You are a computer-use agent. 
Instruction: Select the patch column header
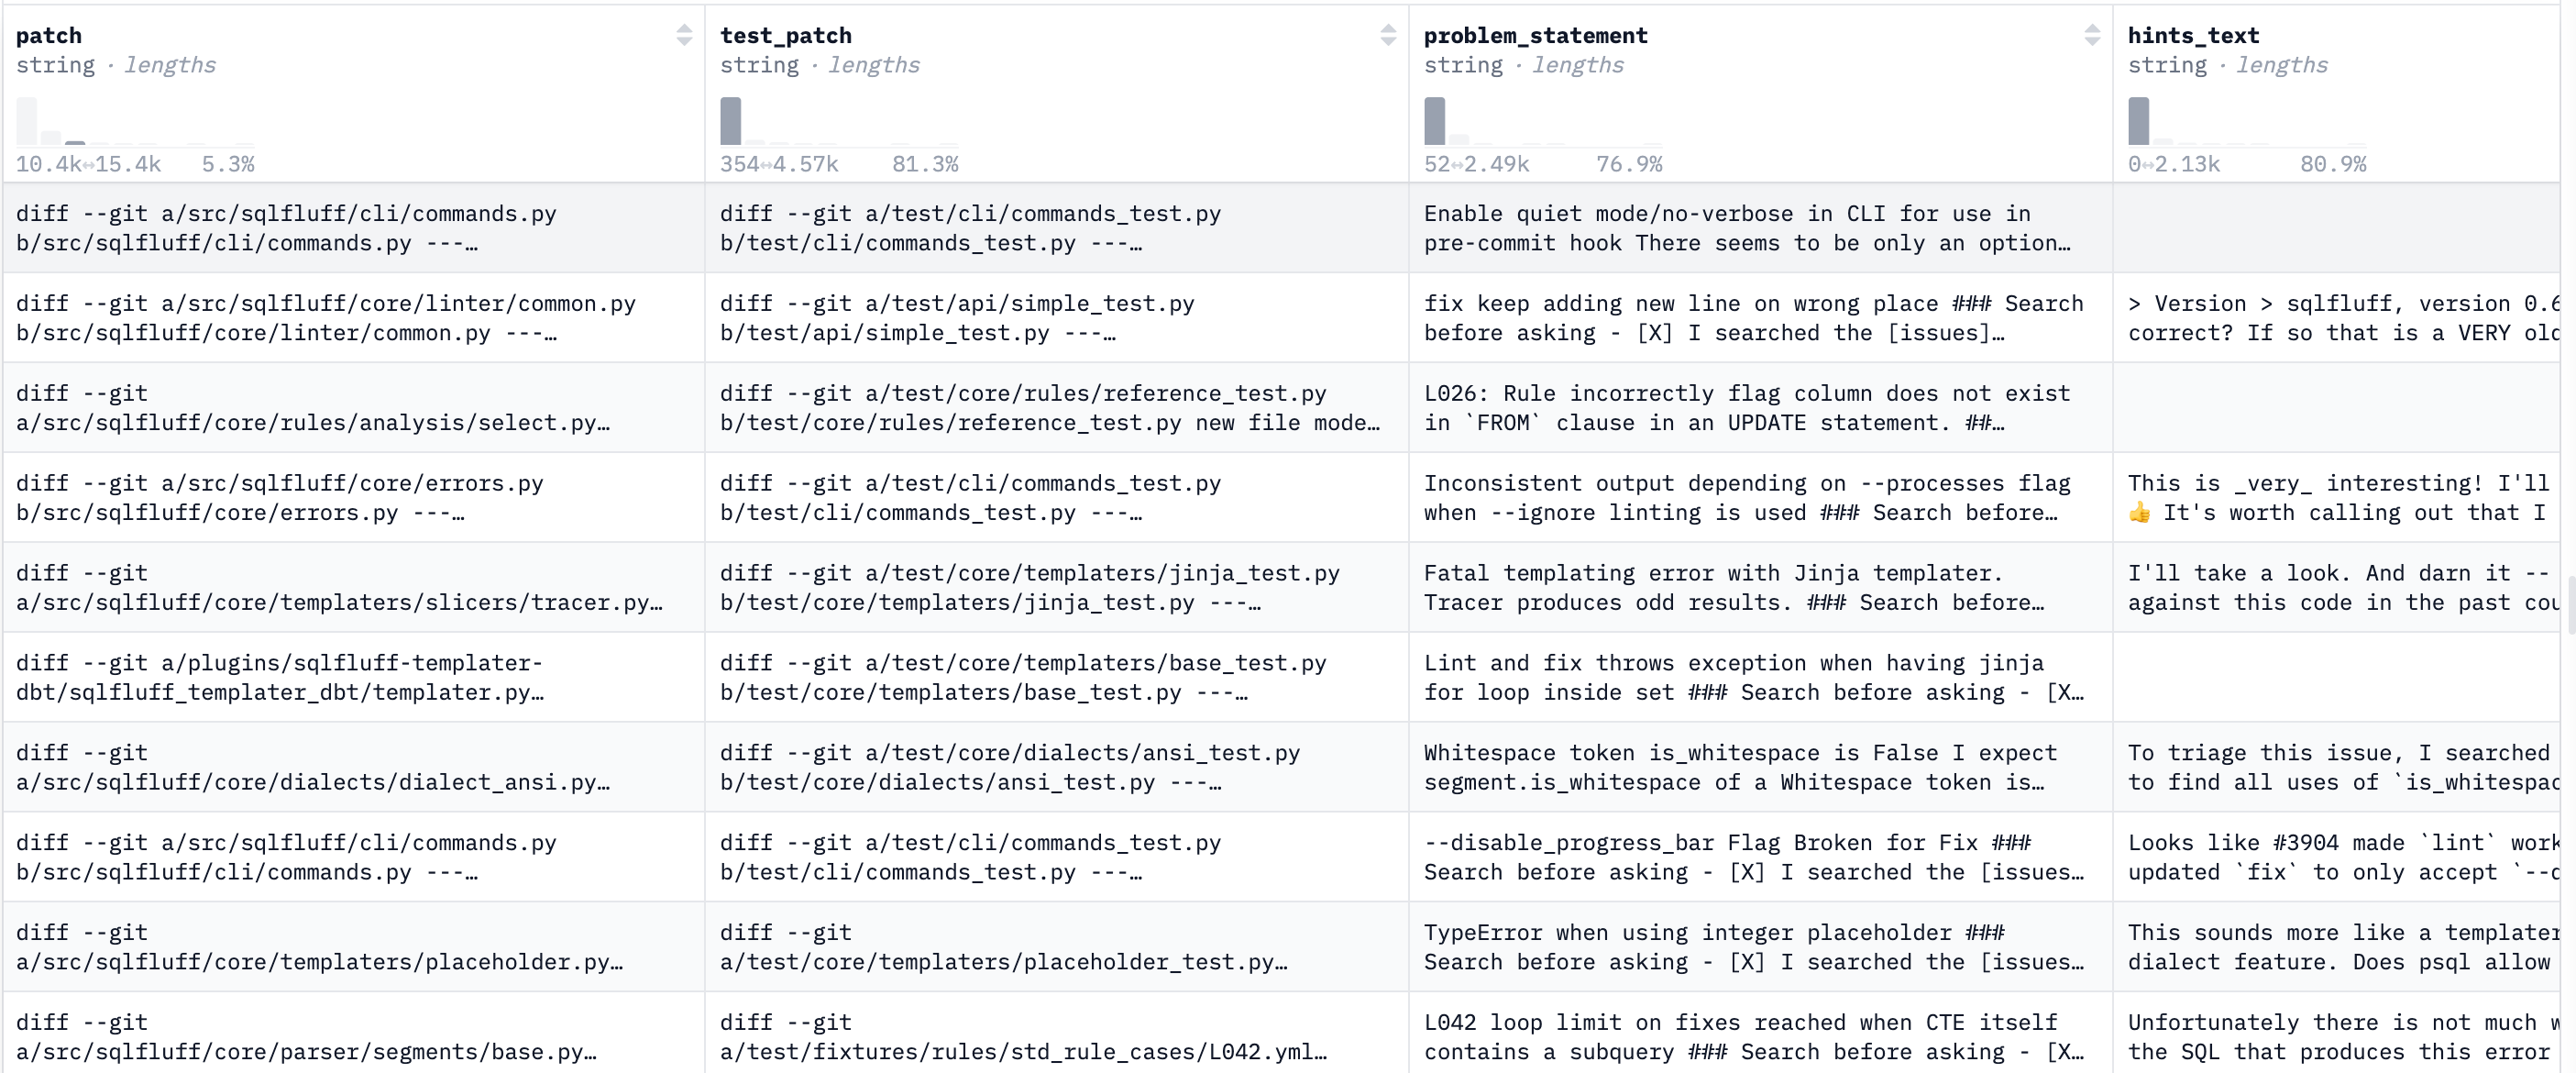pyautogui.click(x=48, y=35)
